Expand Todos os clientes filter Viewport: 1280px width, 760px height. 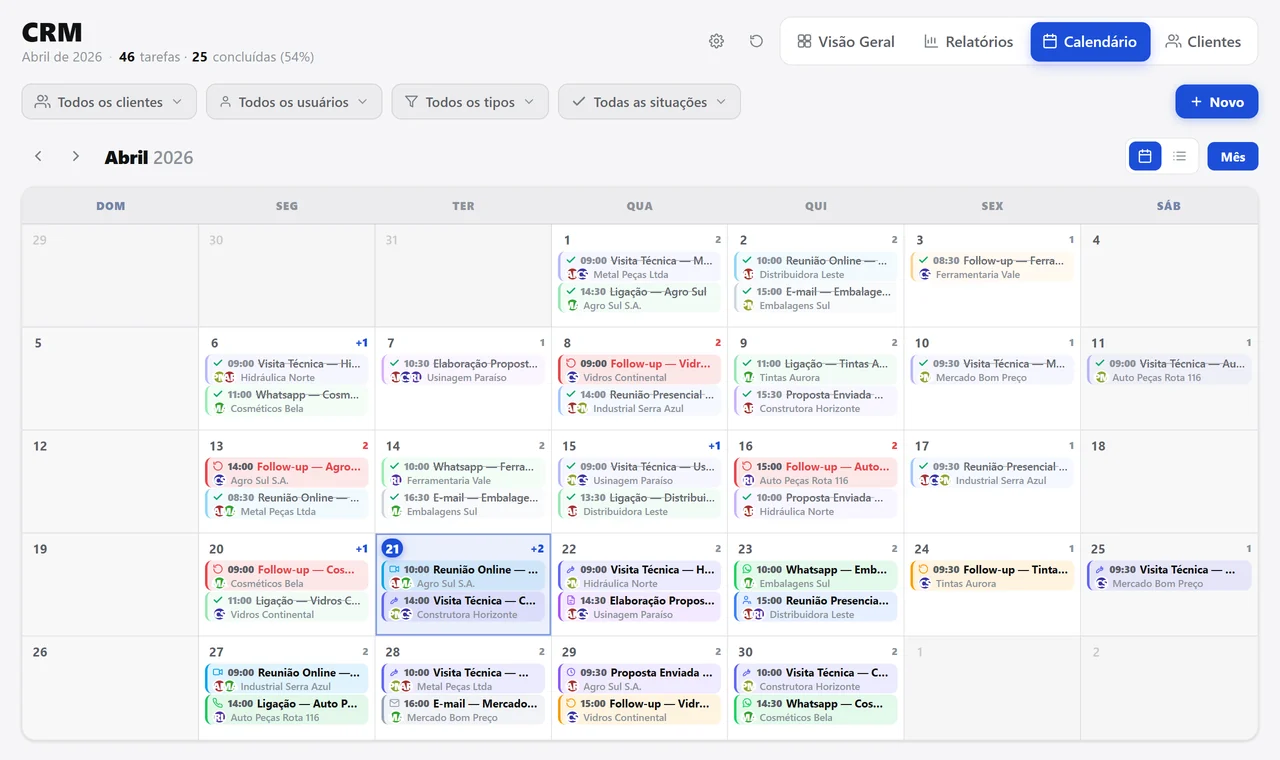pyautogui.click(x=109, y=102)
